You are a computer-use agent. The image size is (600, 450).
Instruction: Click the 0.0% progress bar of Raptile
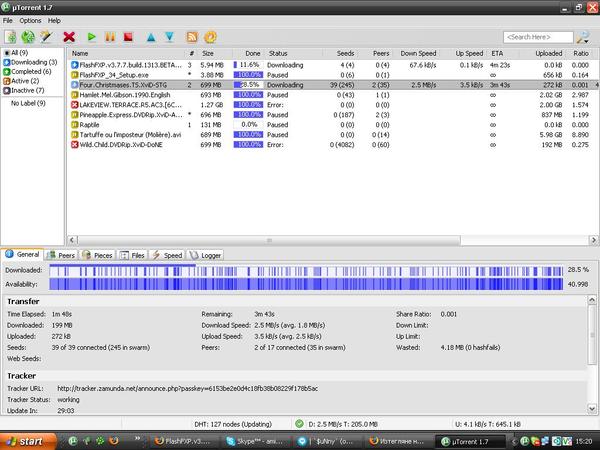[x=248, y=125]
